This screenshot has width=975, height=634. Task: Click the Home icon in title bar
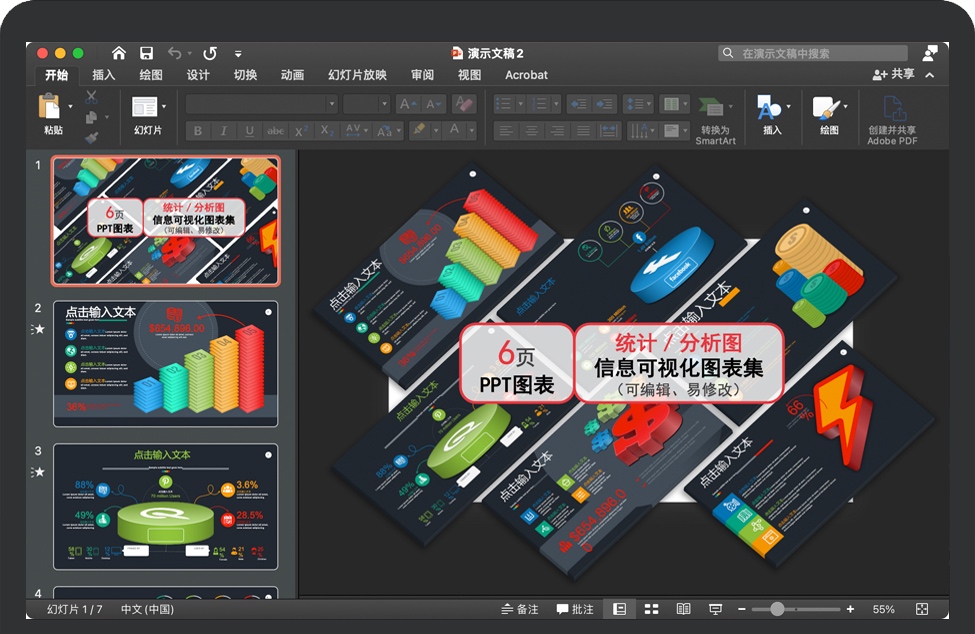(x=119, y=53)
